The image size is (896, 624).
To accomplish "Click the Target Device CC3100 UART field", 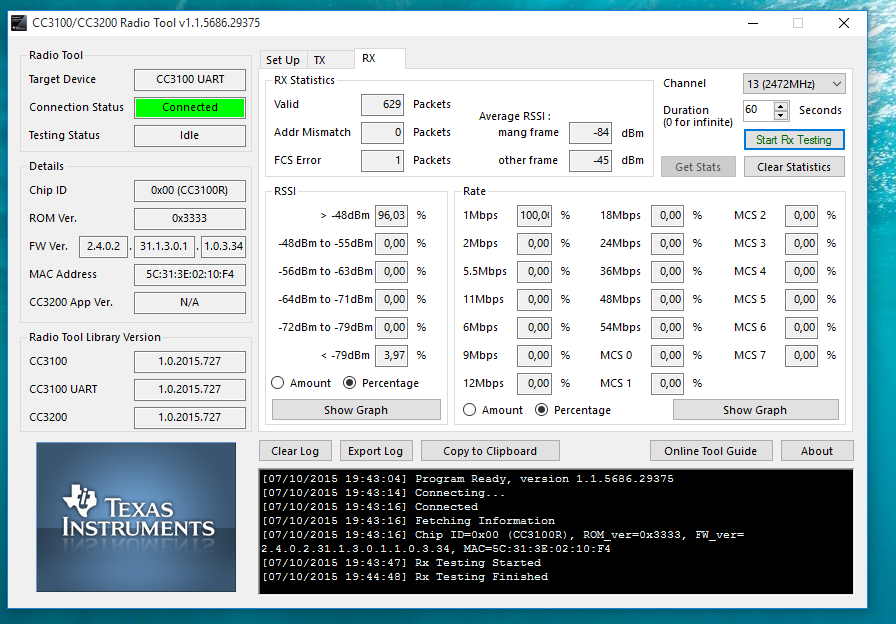I will (x=190, y=79).
